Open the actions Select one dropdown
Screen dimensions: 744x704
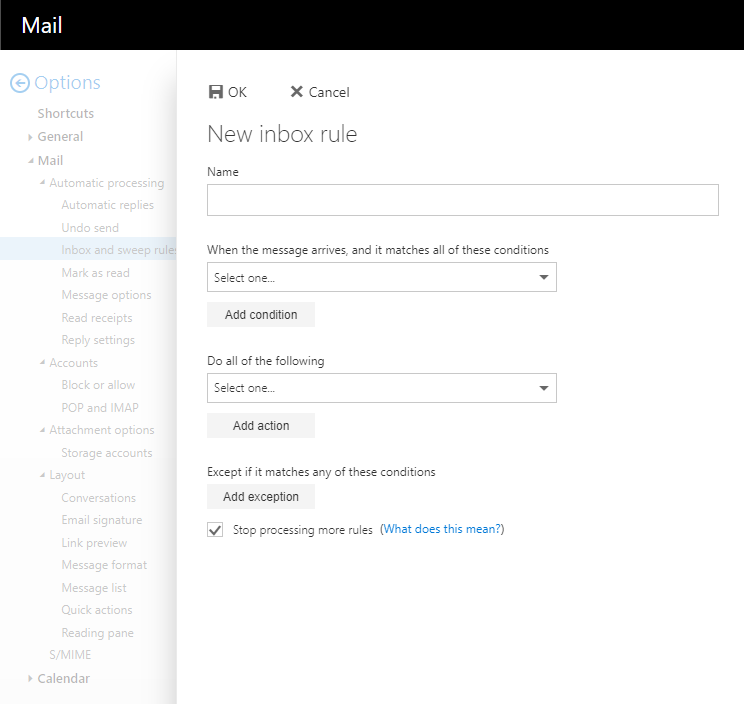tap(381, 388)
